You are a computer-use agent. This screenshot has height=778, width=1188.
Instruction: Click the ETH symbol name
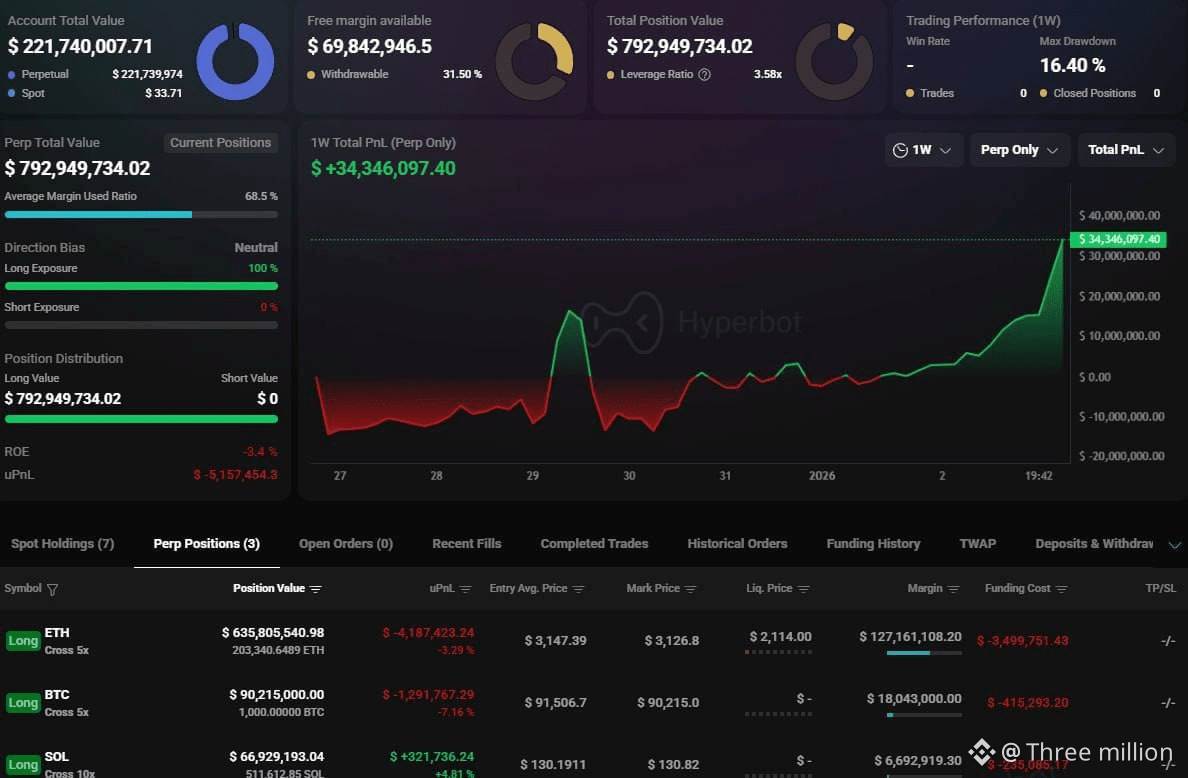point(57,633)
